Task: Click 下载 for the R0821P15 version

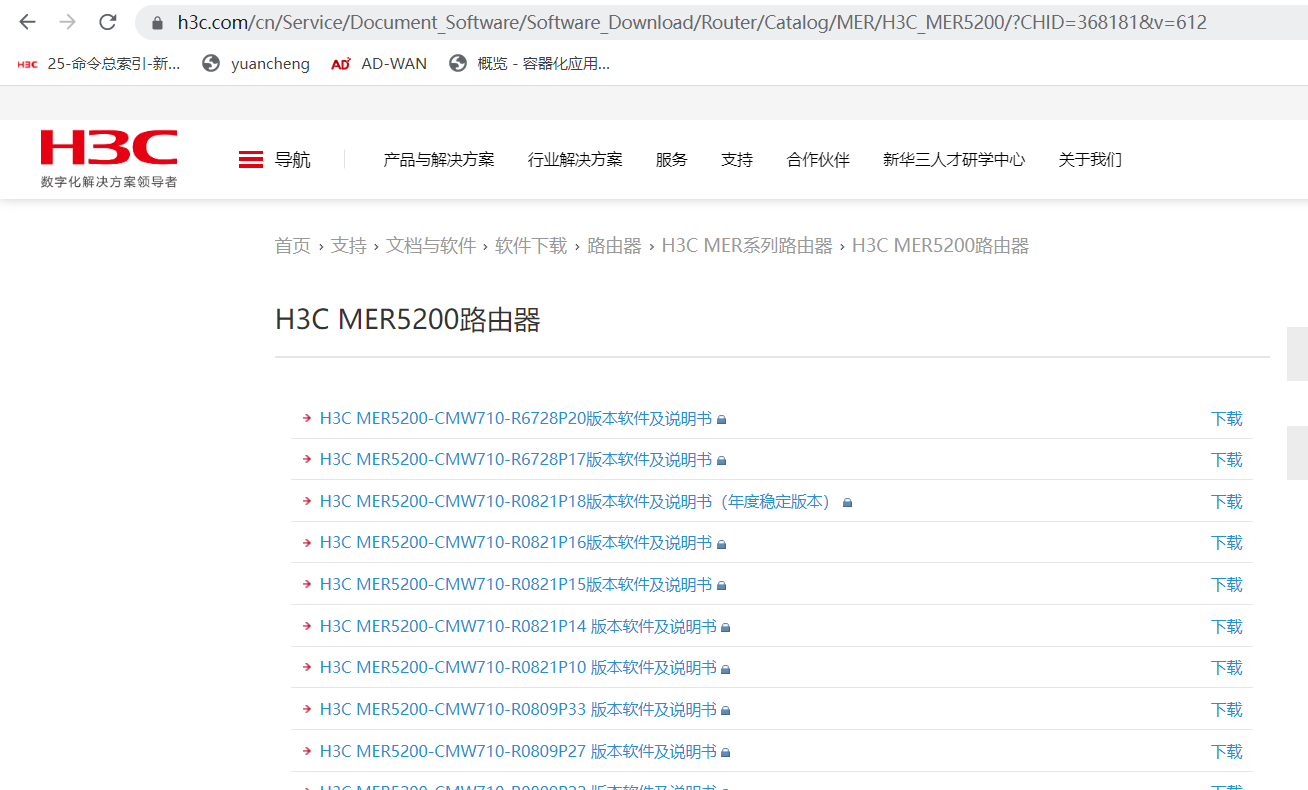Action: (1226, 585)
